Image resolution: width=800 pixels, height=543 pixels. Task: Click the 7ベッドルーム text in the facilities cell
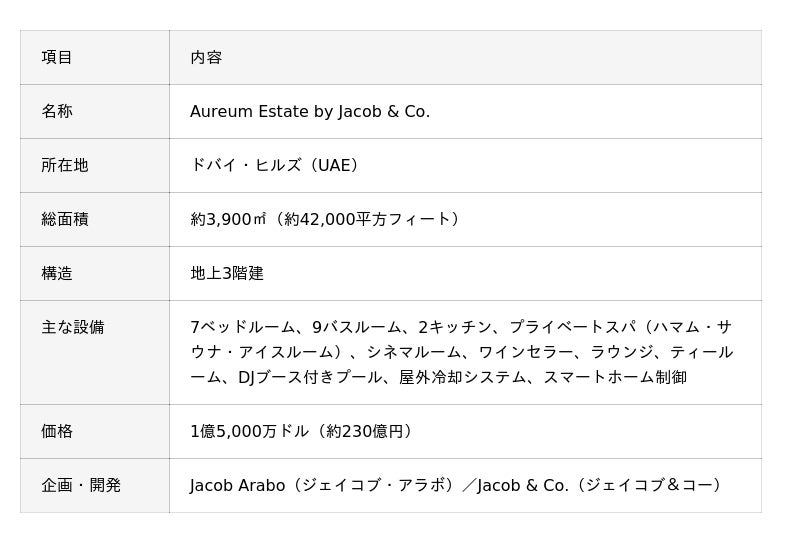[x=243, y=327]
